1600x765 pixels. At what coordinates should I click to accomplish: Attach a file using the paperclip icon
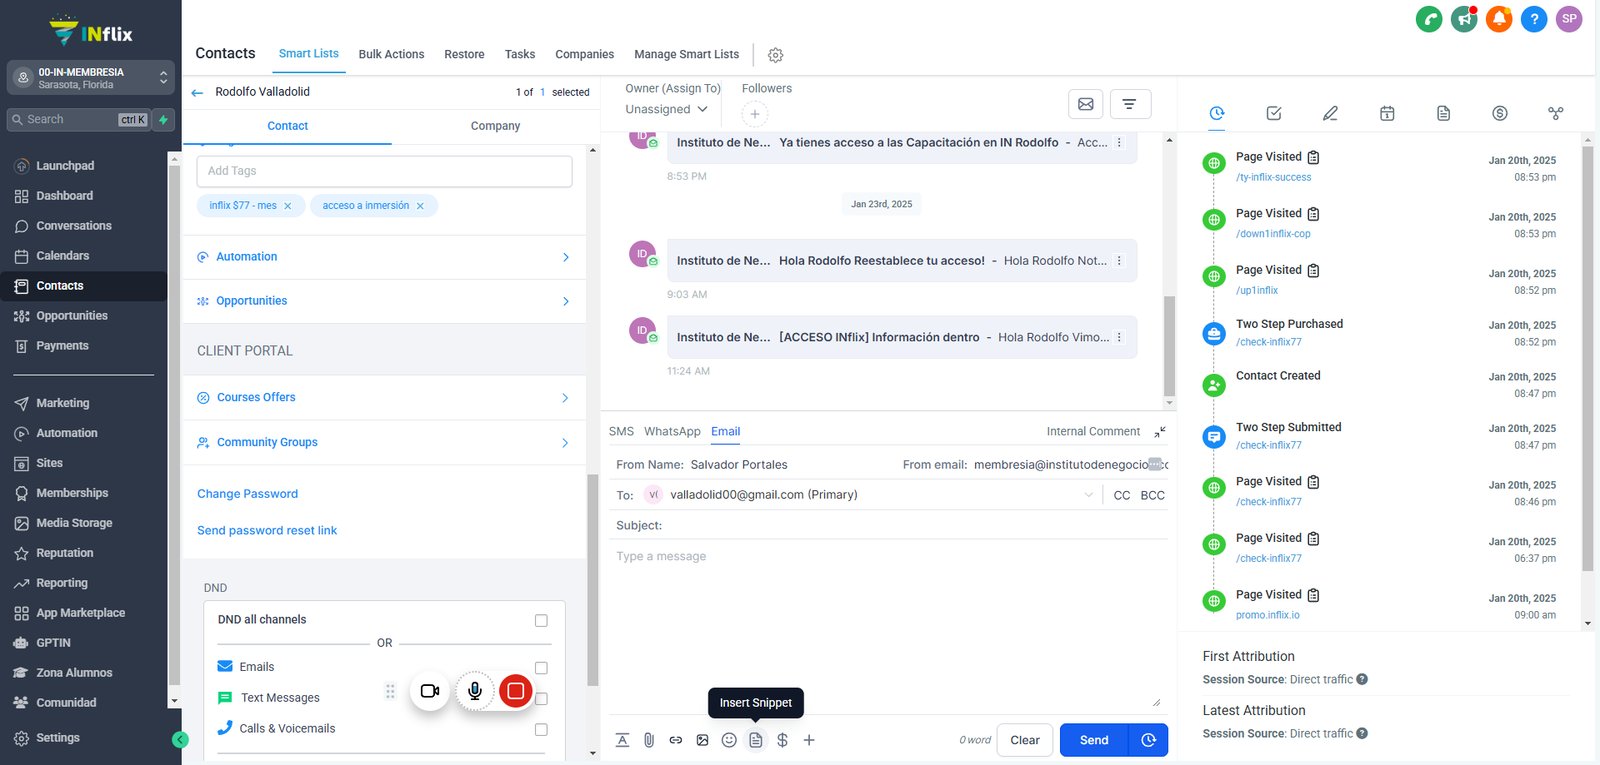coord(649,740)
